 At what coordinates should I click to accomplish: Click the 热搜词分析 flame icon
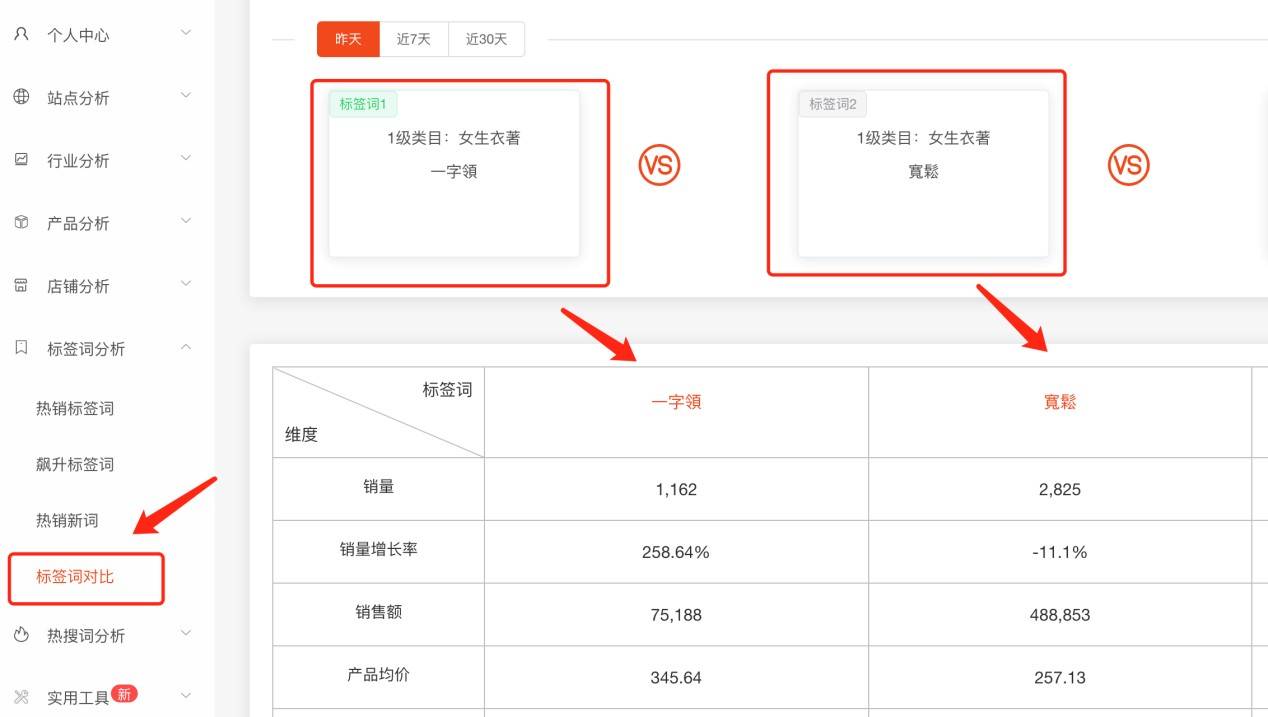[x=21, y=634]
